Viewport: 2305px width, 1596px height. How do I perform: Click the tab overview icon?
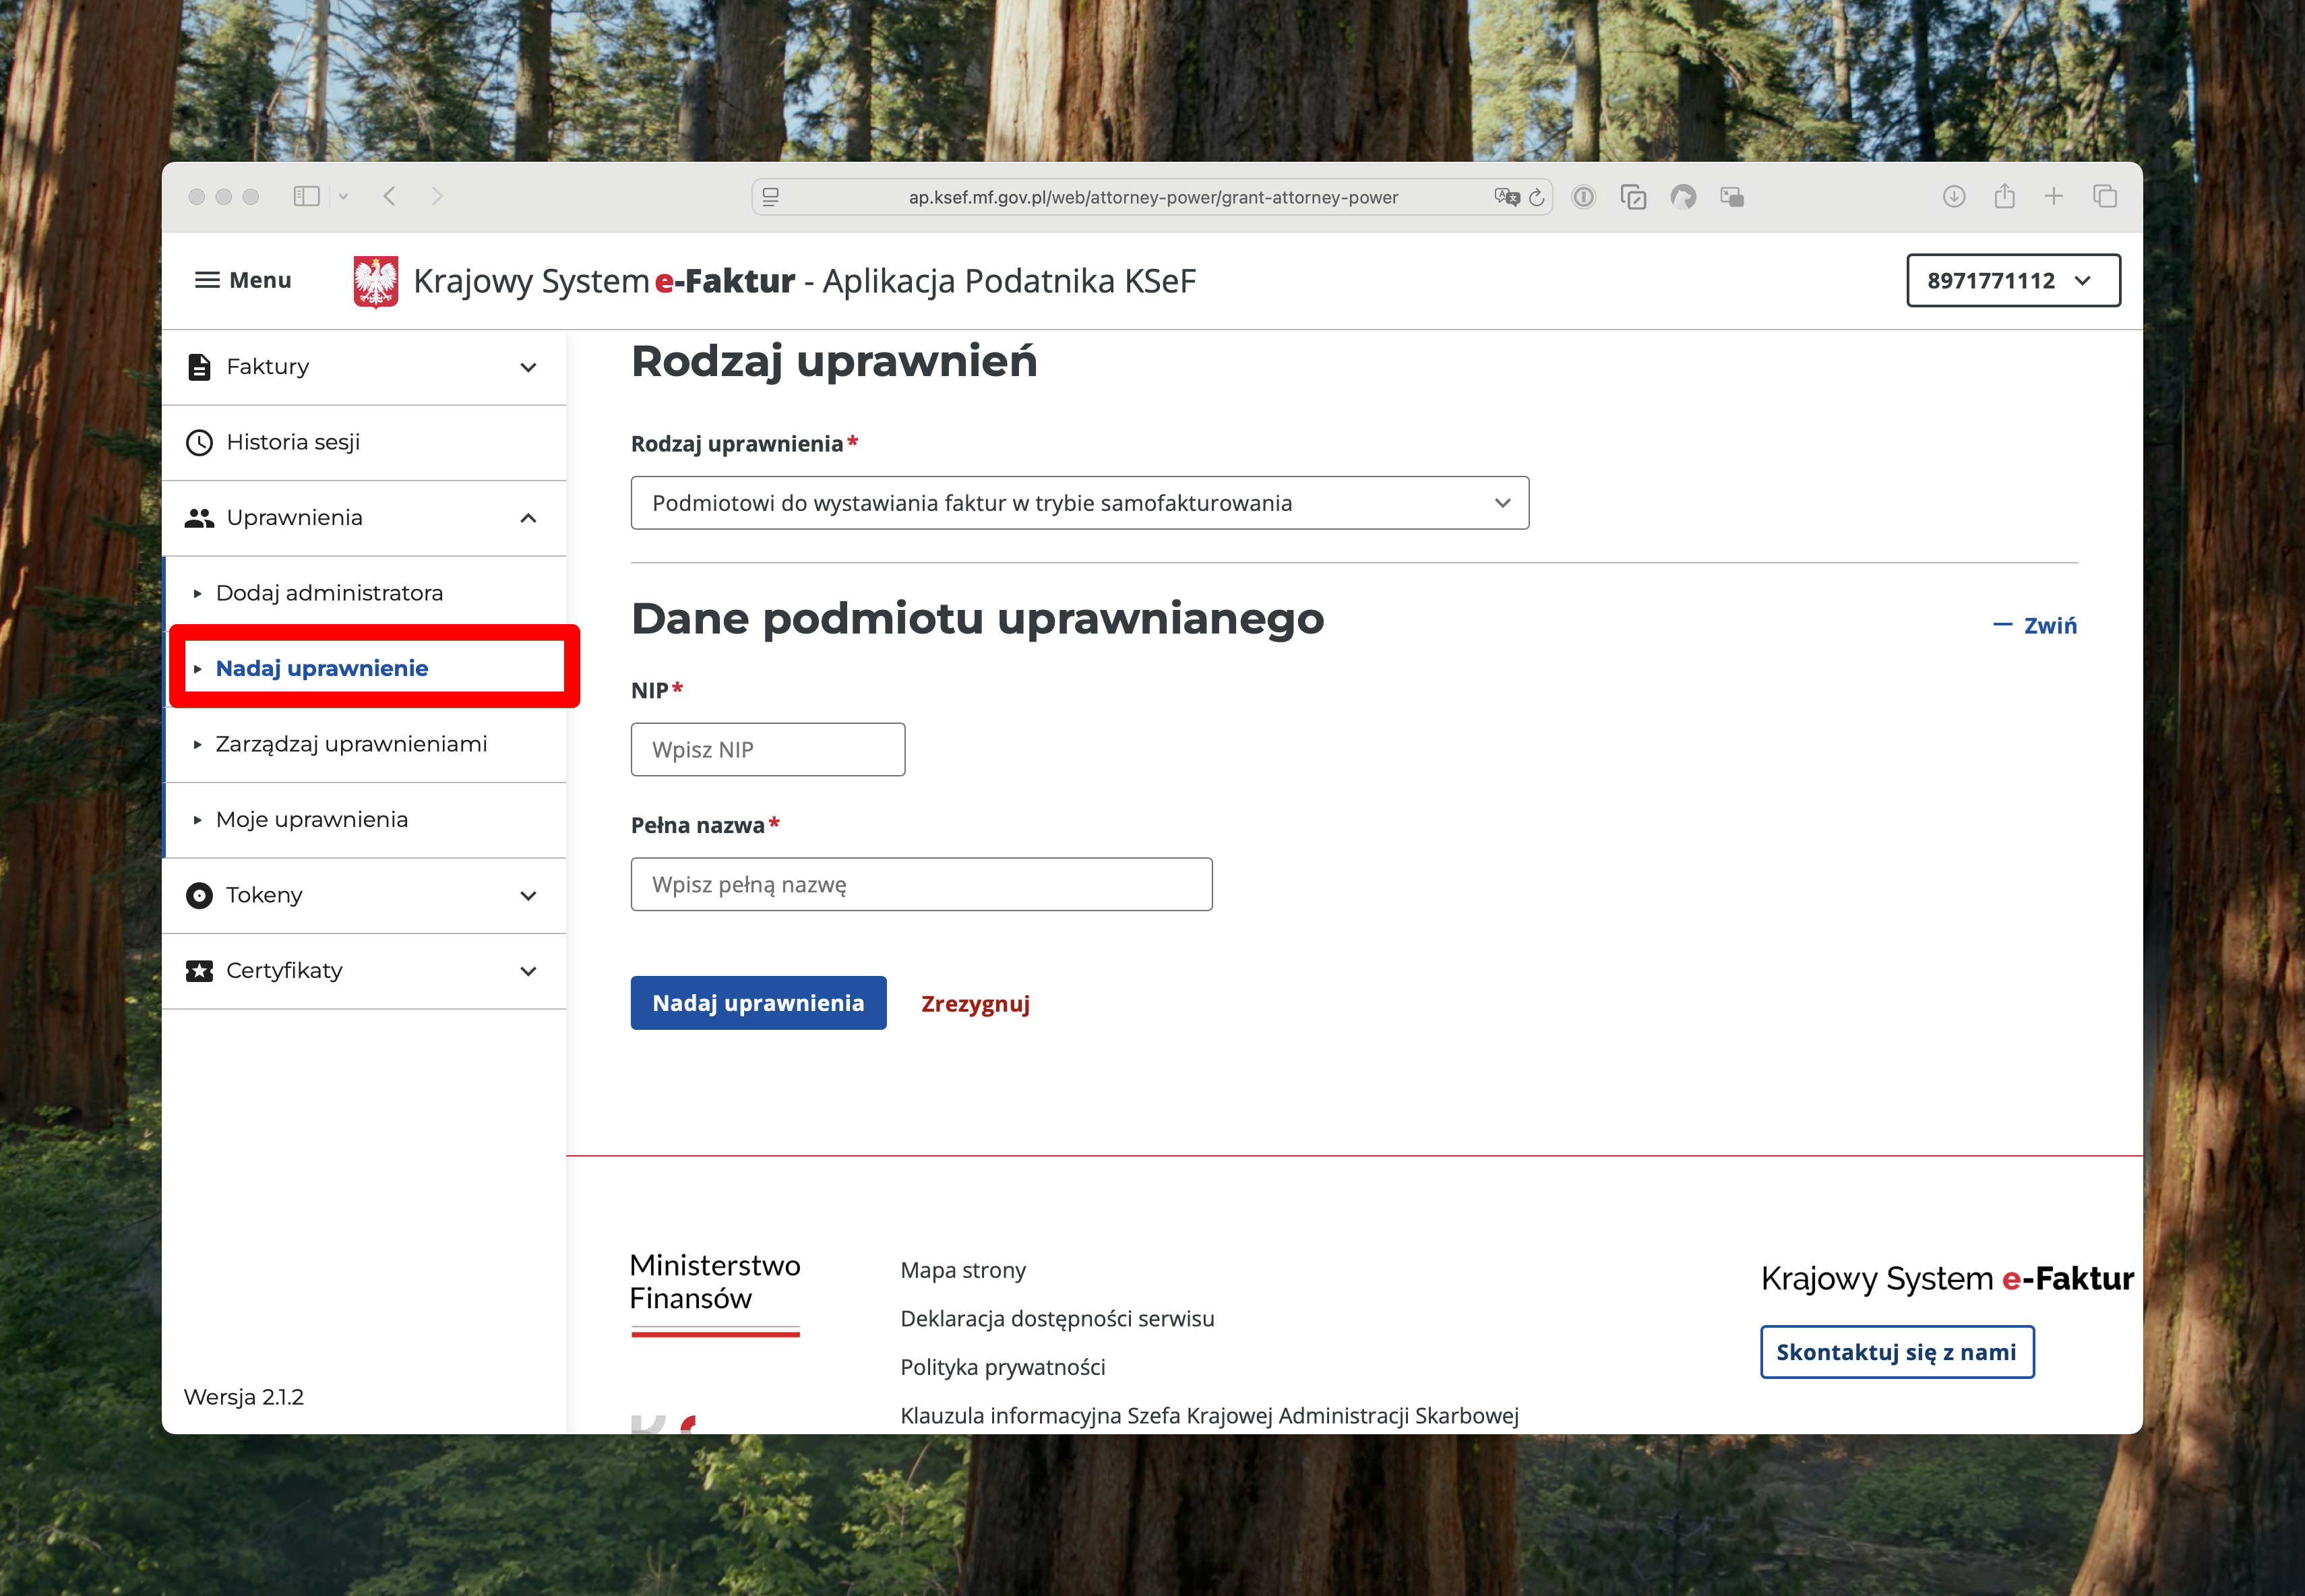click(x=2104, y=197)
